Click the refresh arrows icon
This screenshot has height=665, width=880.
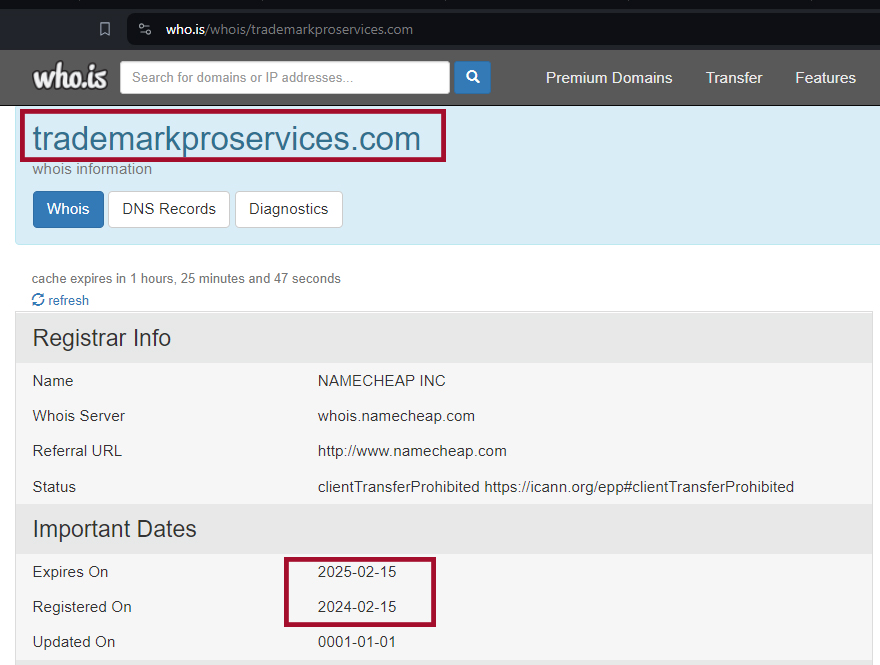pyautogui.click(x=38, y=300)
